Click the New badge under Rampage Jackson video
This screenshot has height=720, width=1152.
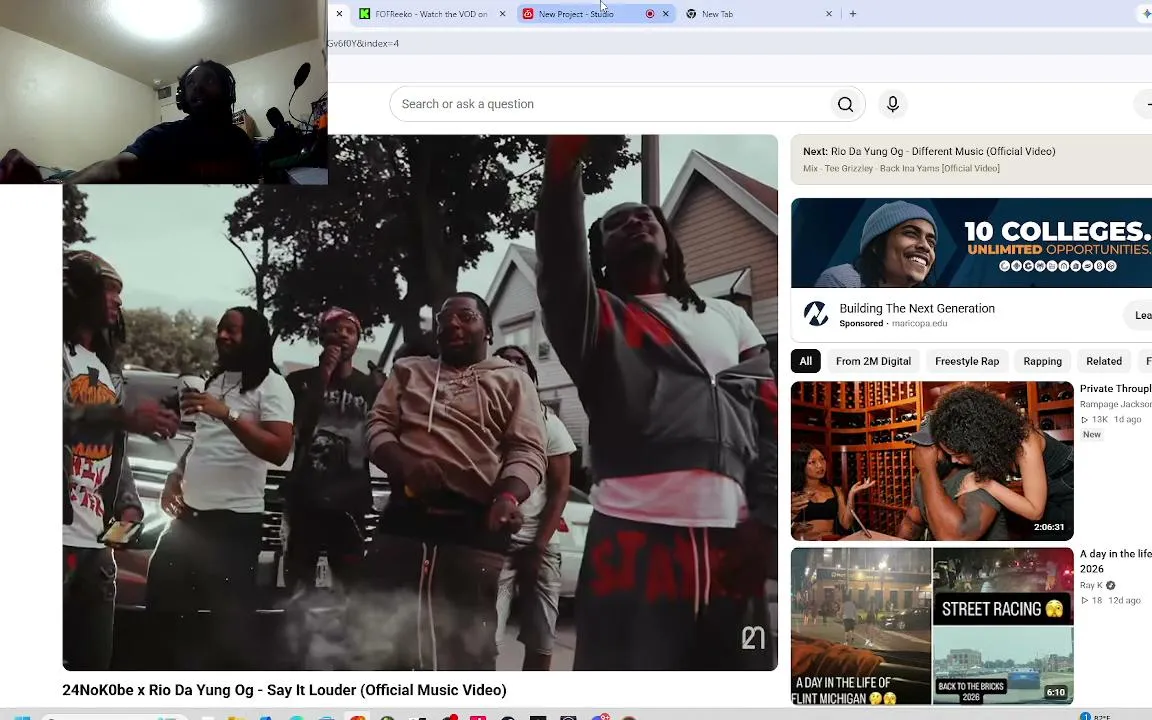point(1092,434)
